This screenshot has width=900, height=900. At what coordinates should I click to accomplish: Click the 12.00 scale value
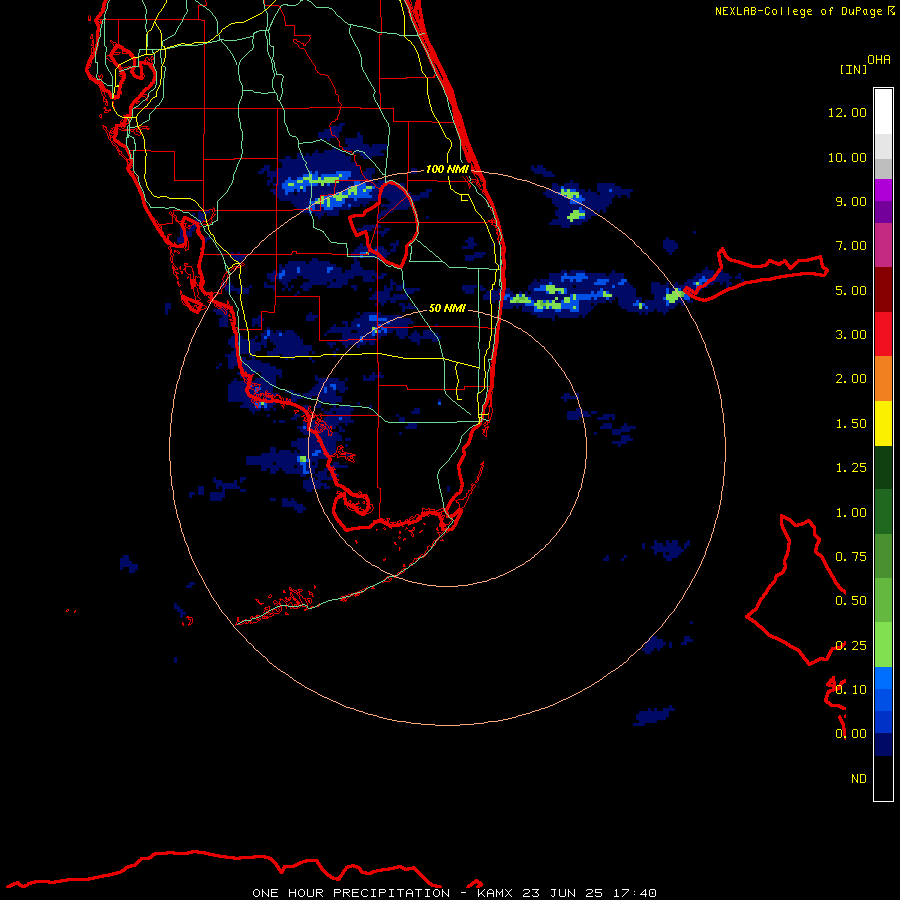click(847, 112)
